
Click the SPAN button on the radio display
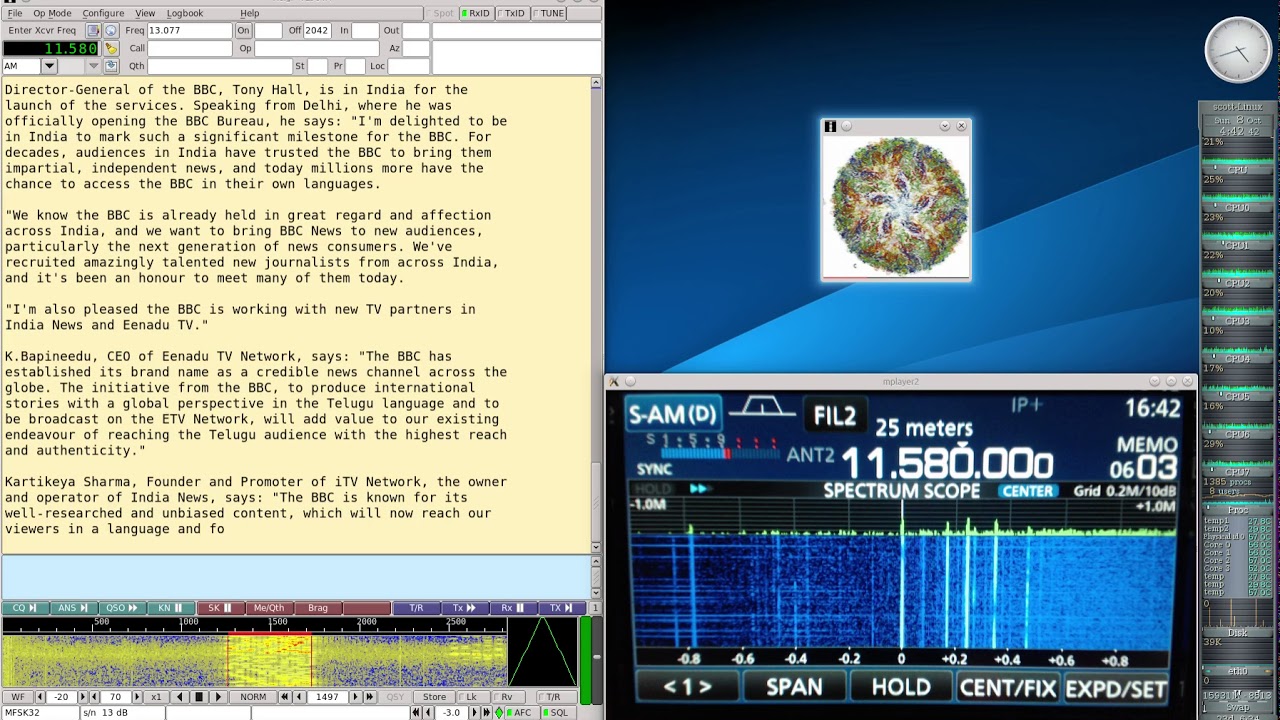pos(794,687)
